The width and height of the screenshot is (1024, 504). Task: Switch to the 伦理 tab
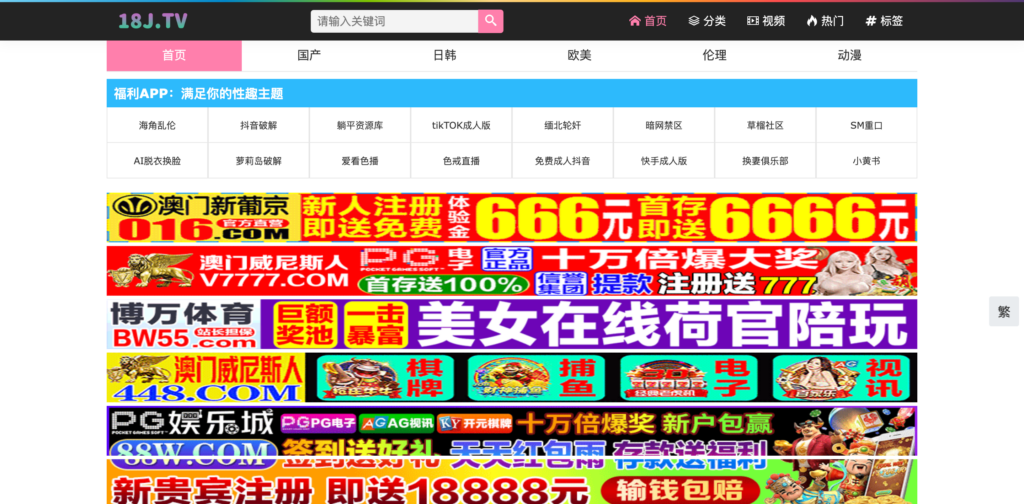pos(714,55)
